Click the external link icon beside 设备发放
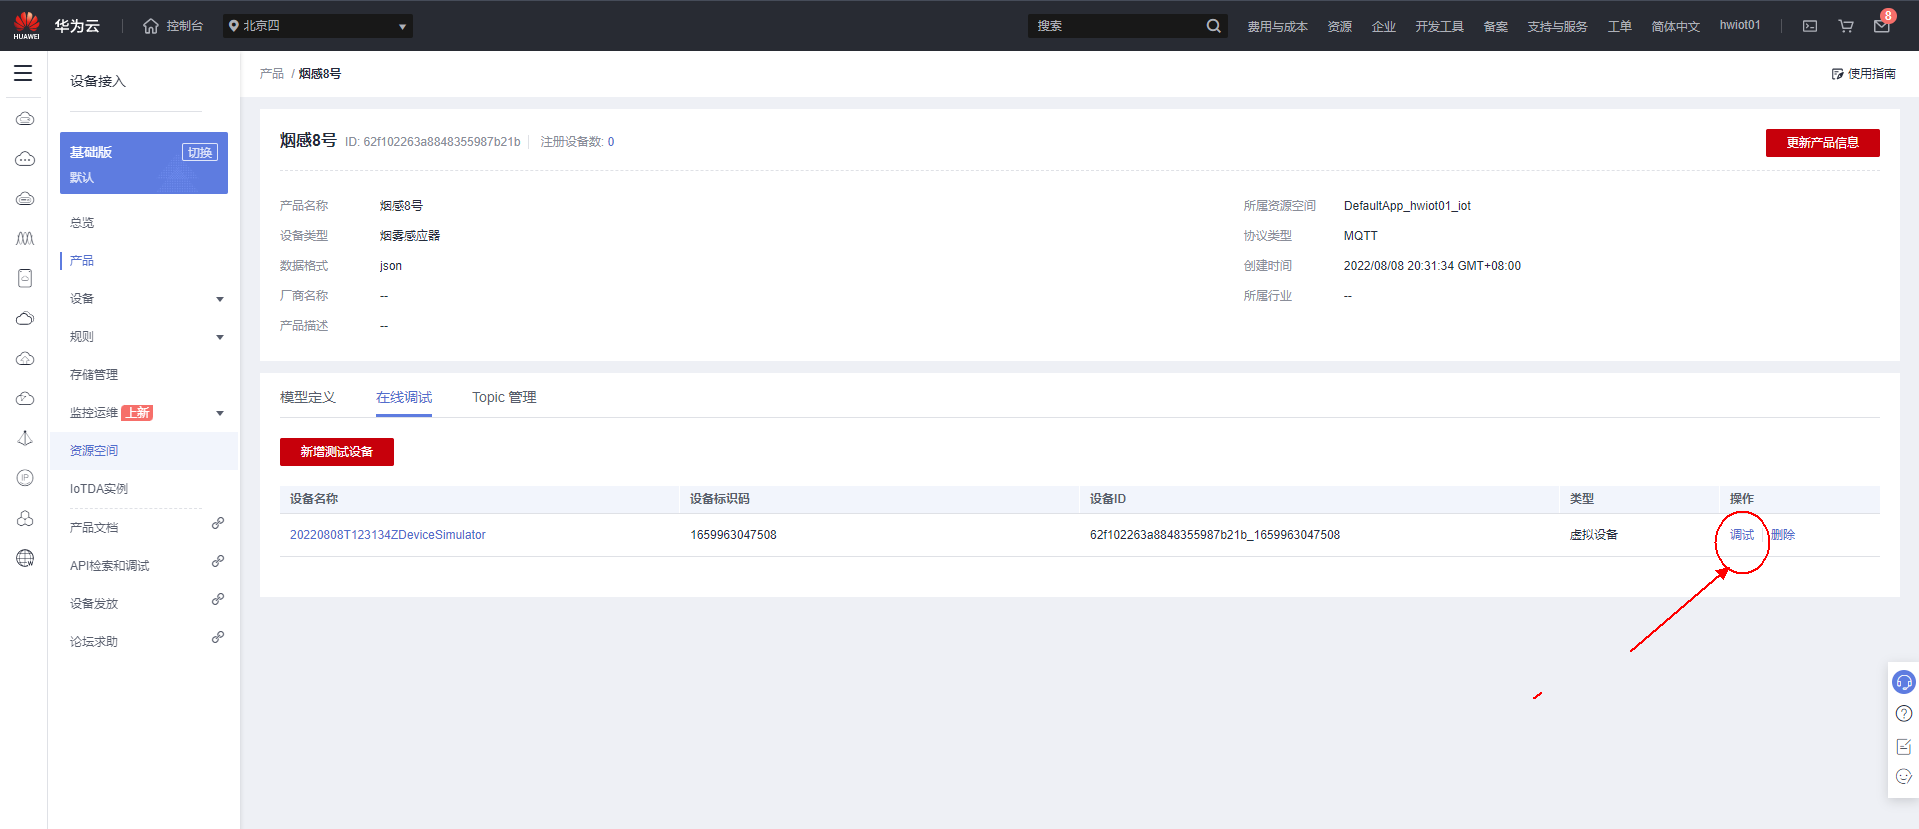1919x829 pixels. [218, 600]
